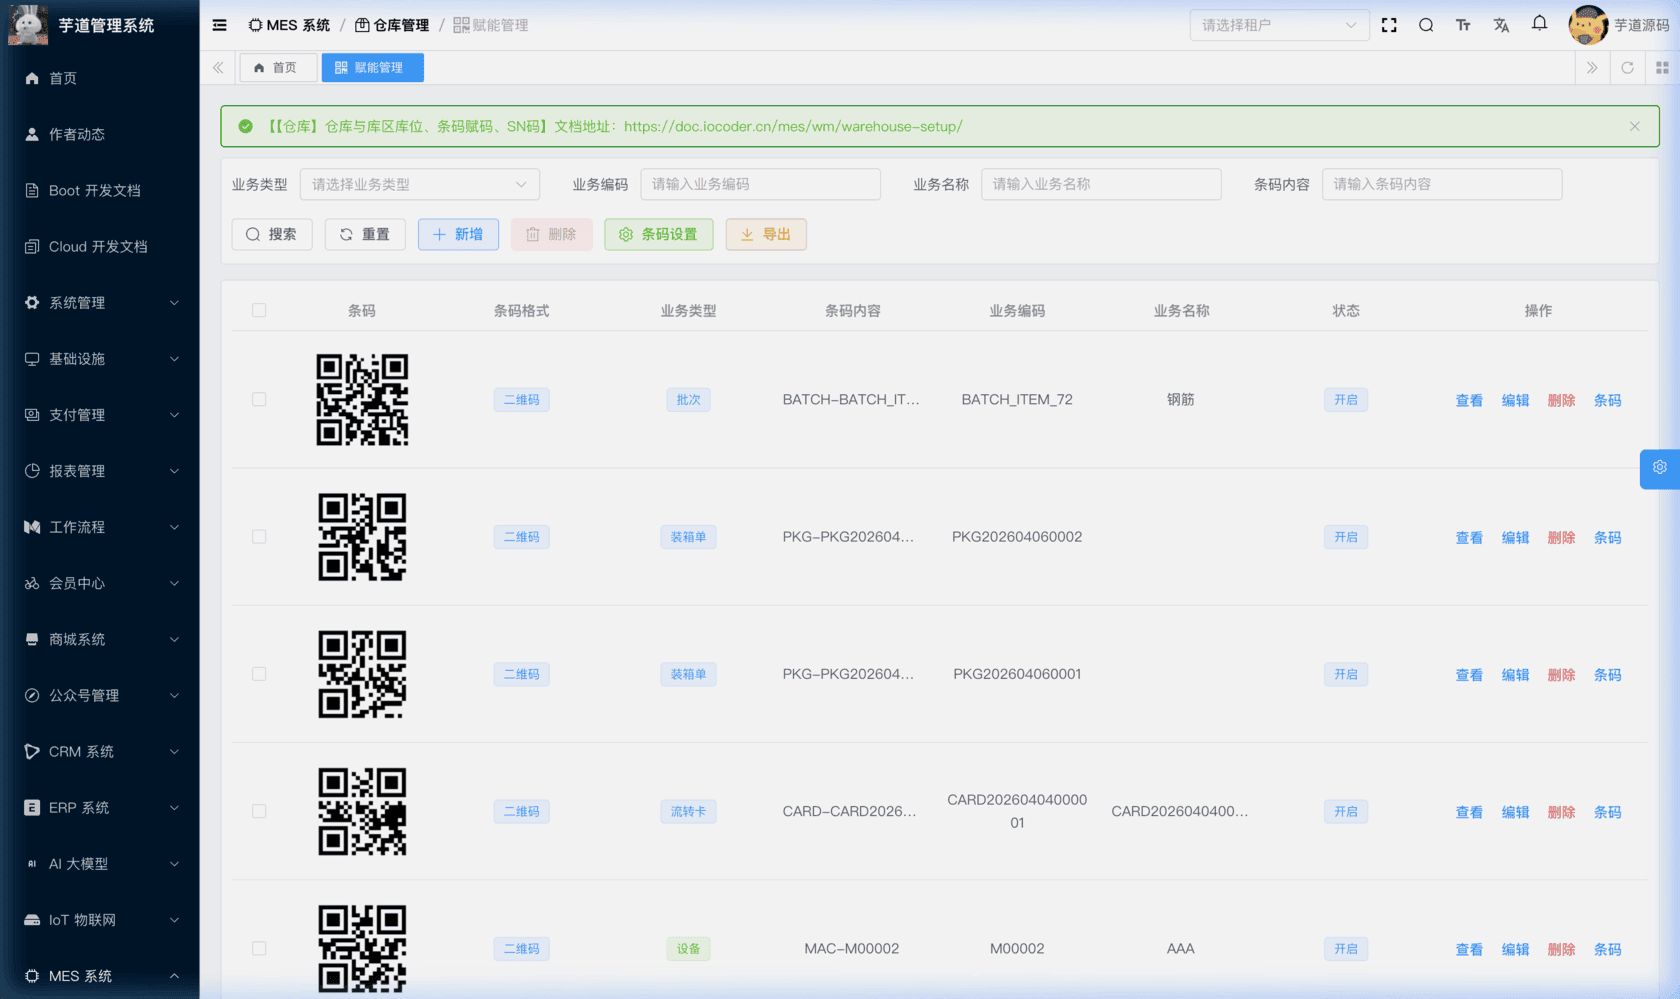
Task: Toggle the sidebar collapse hamburger icon
Action: click(x=218, y=24)
